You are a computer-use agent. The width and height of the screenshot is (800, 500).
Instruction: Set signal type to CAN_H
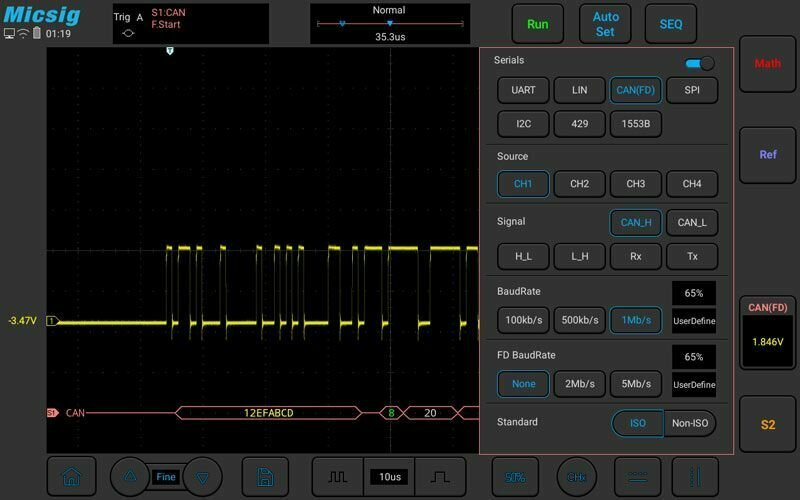coord(636,222)
